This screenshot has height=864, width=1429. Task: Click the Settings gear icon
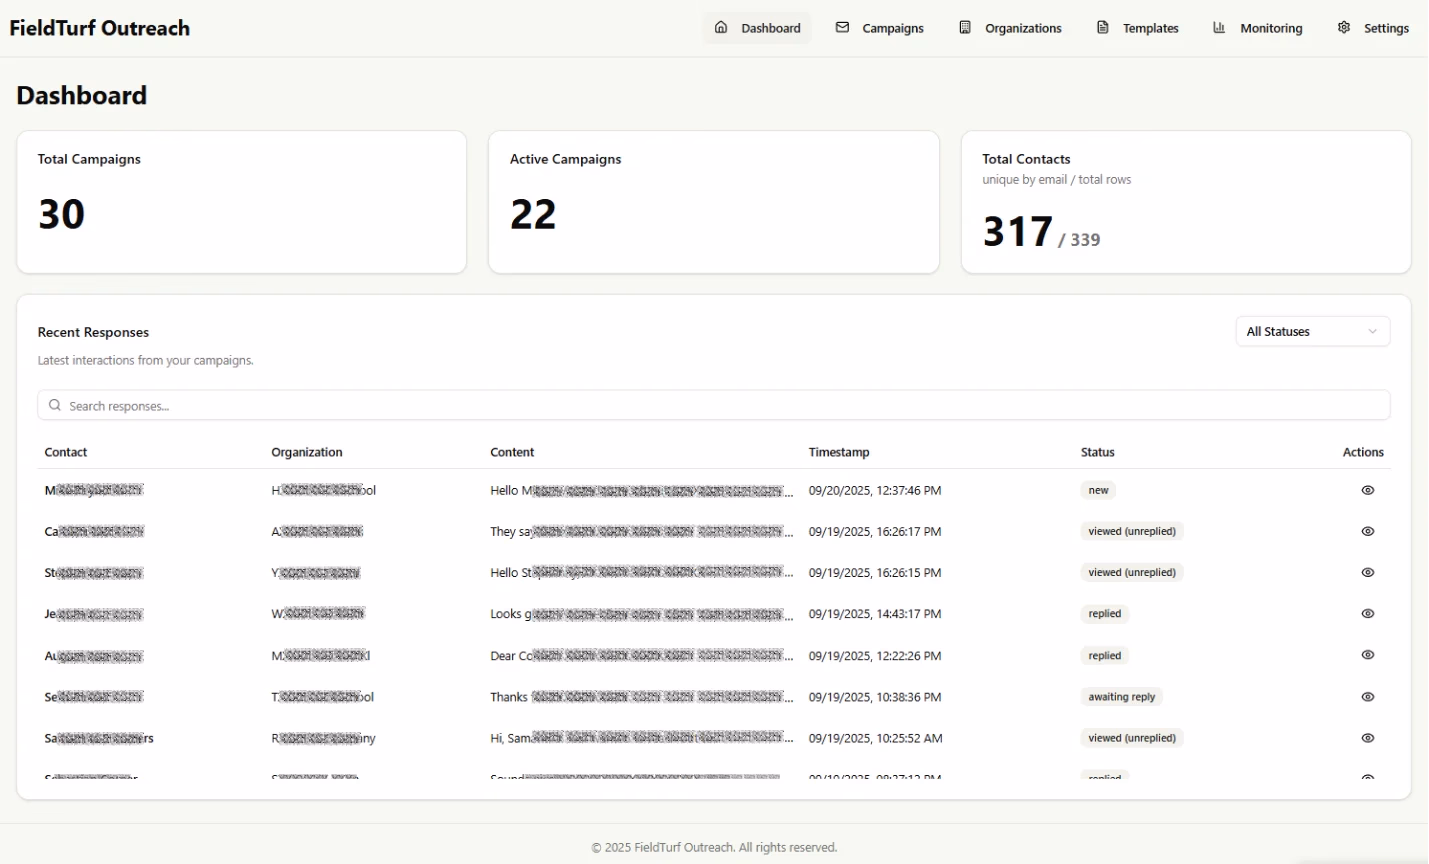tap(1344, 28)
